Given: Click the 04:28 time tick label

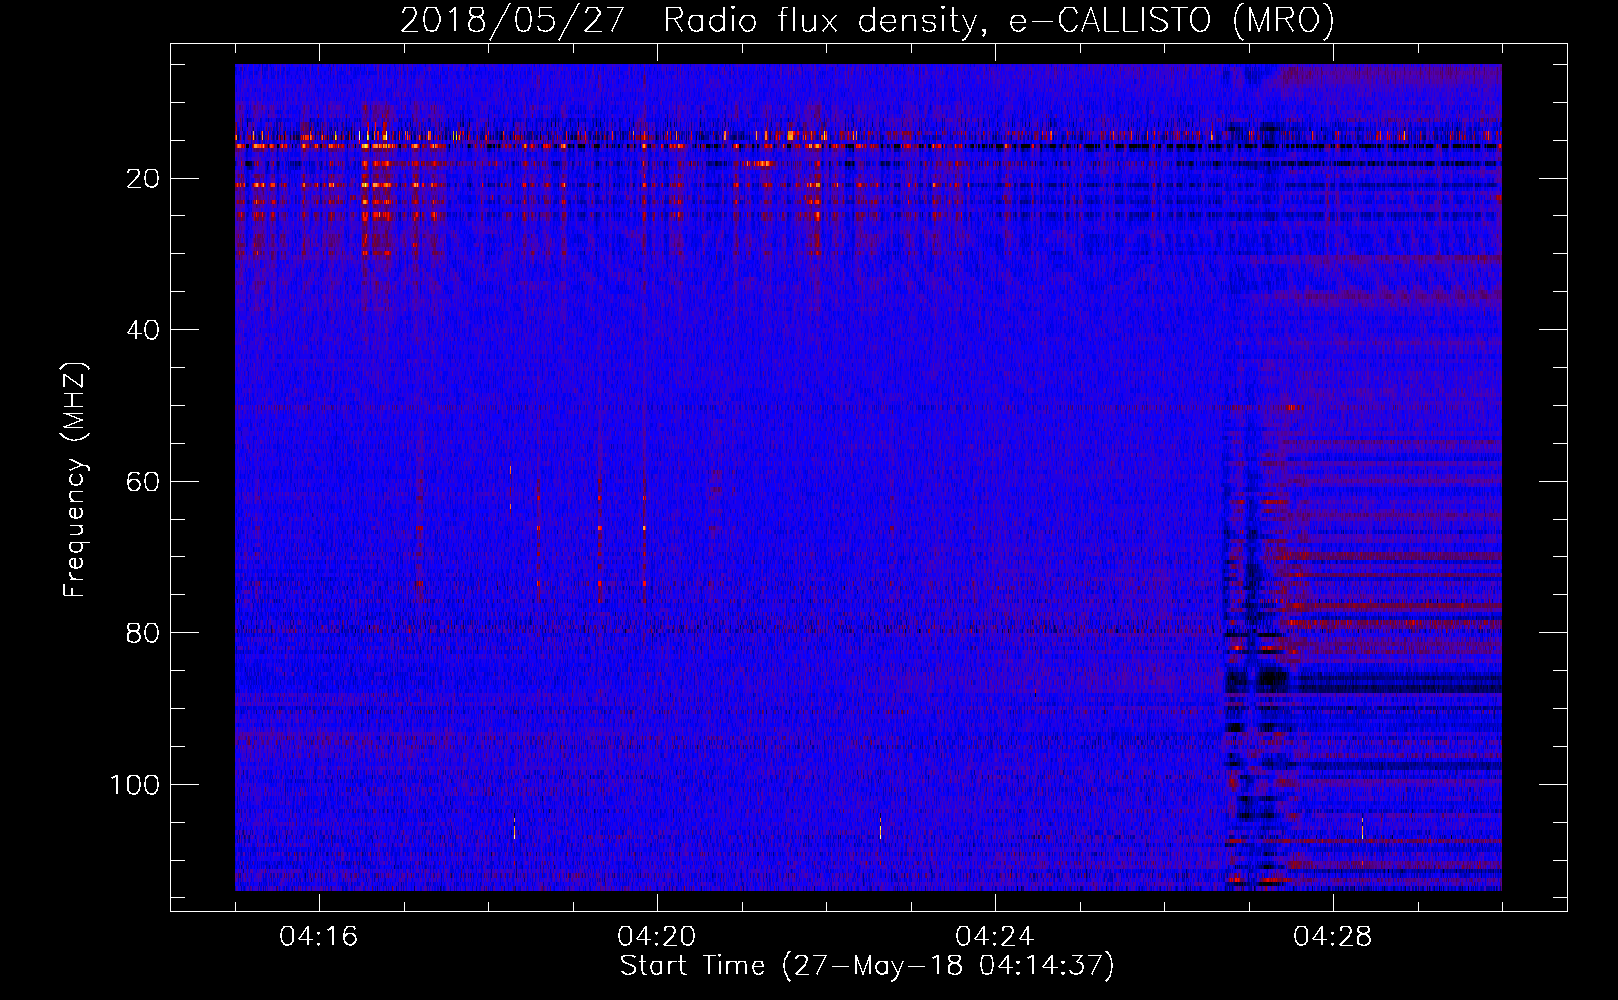Looking at the screenshot, I should point(1333,937).
